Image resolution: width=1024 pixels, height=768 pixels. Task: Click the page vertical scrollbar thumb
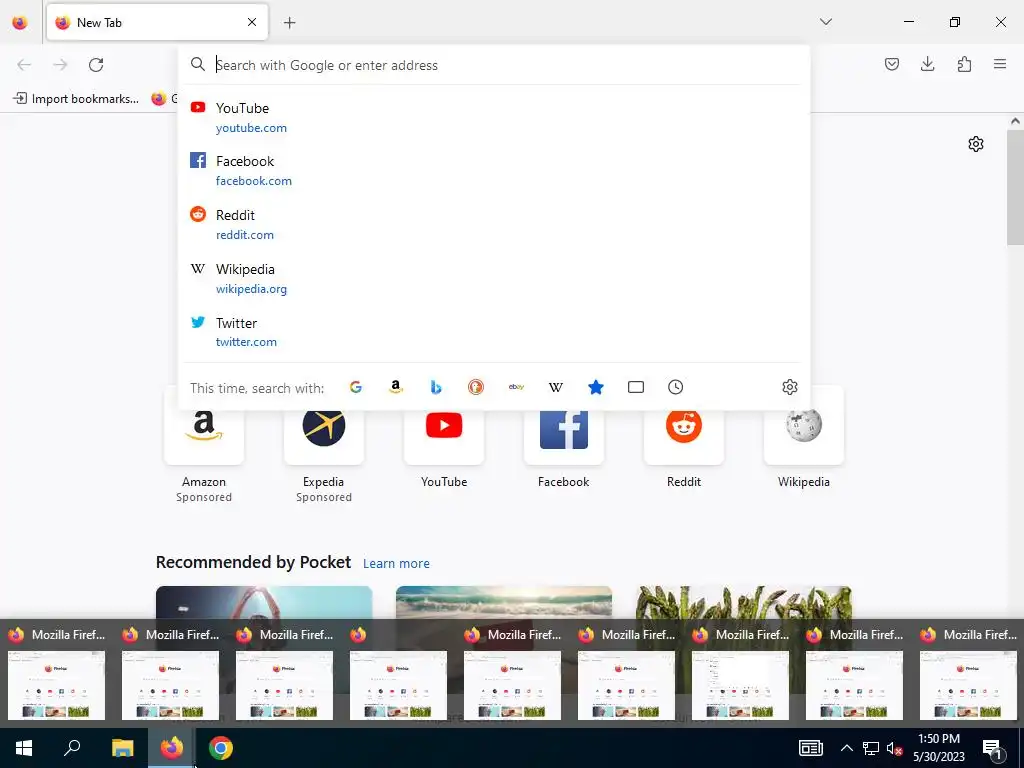(x=1015, y=187)
